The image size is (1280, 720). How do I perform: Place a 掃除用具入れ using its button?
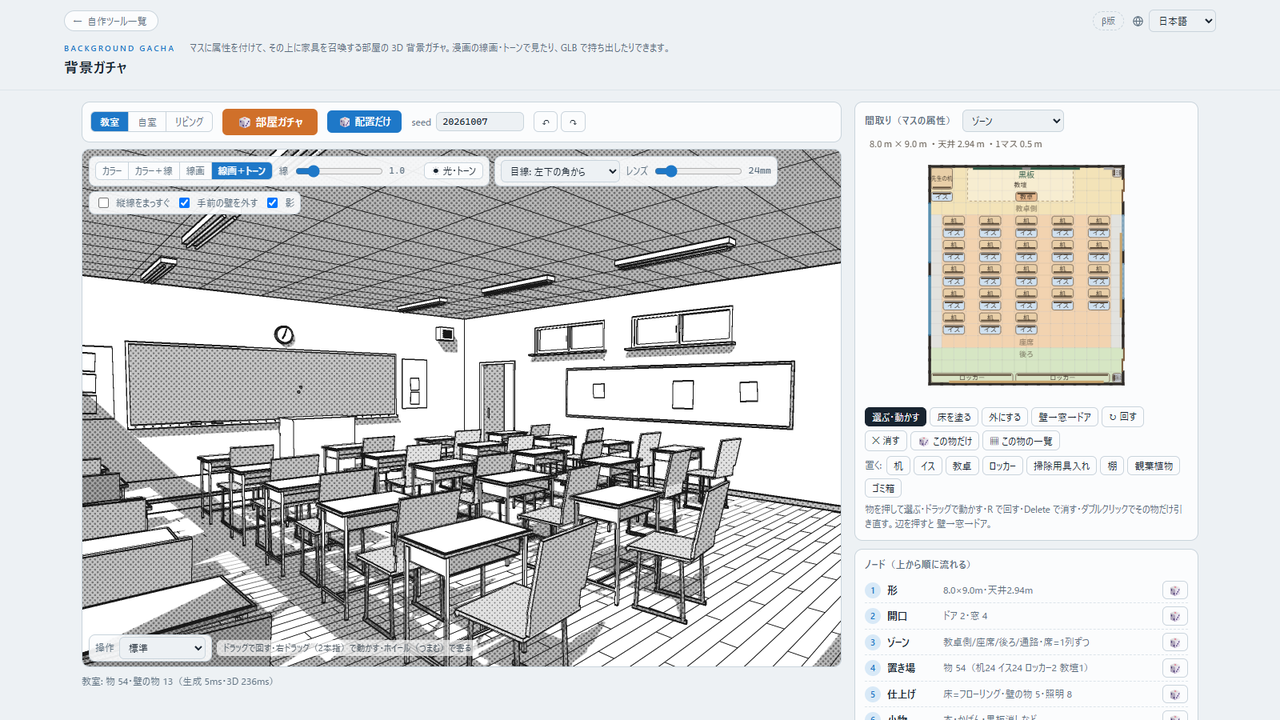pyautogui.click(x=1061, y=466)
